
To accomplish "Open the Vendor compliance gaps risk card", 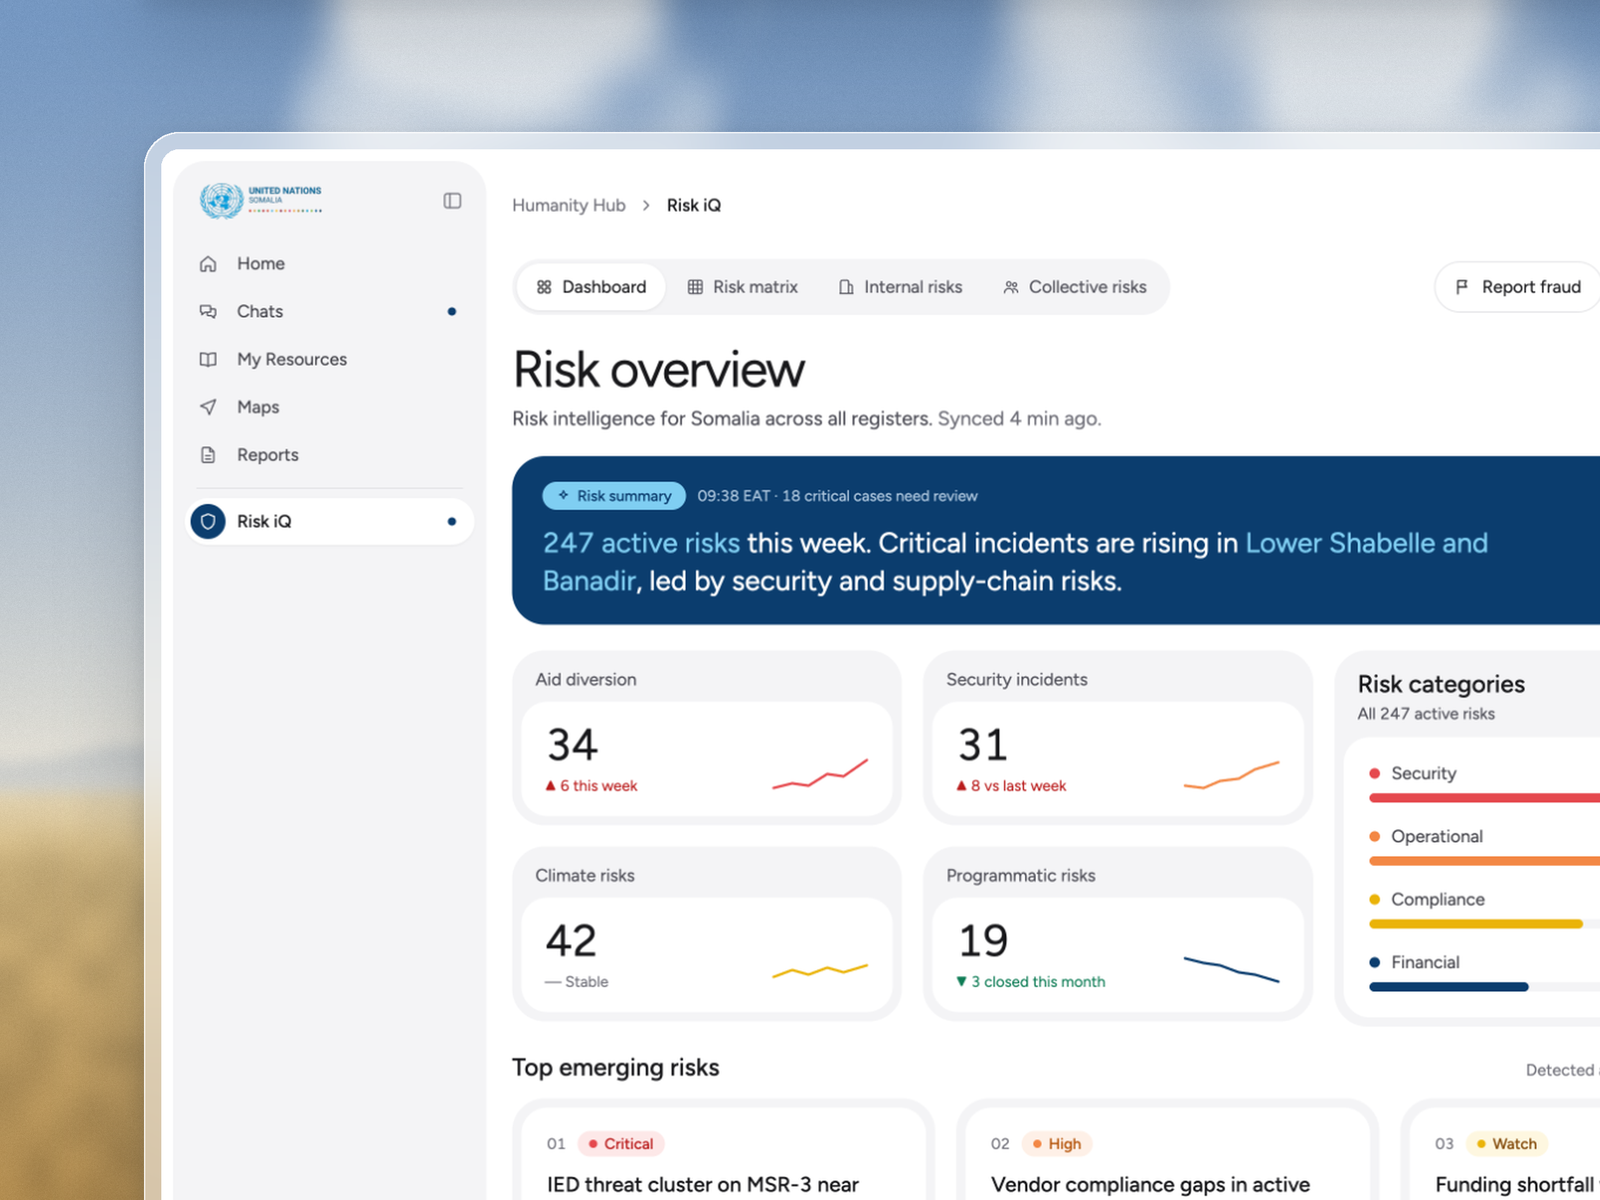I will click(x=1167, y=1151).
